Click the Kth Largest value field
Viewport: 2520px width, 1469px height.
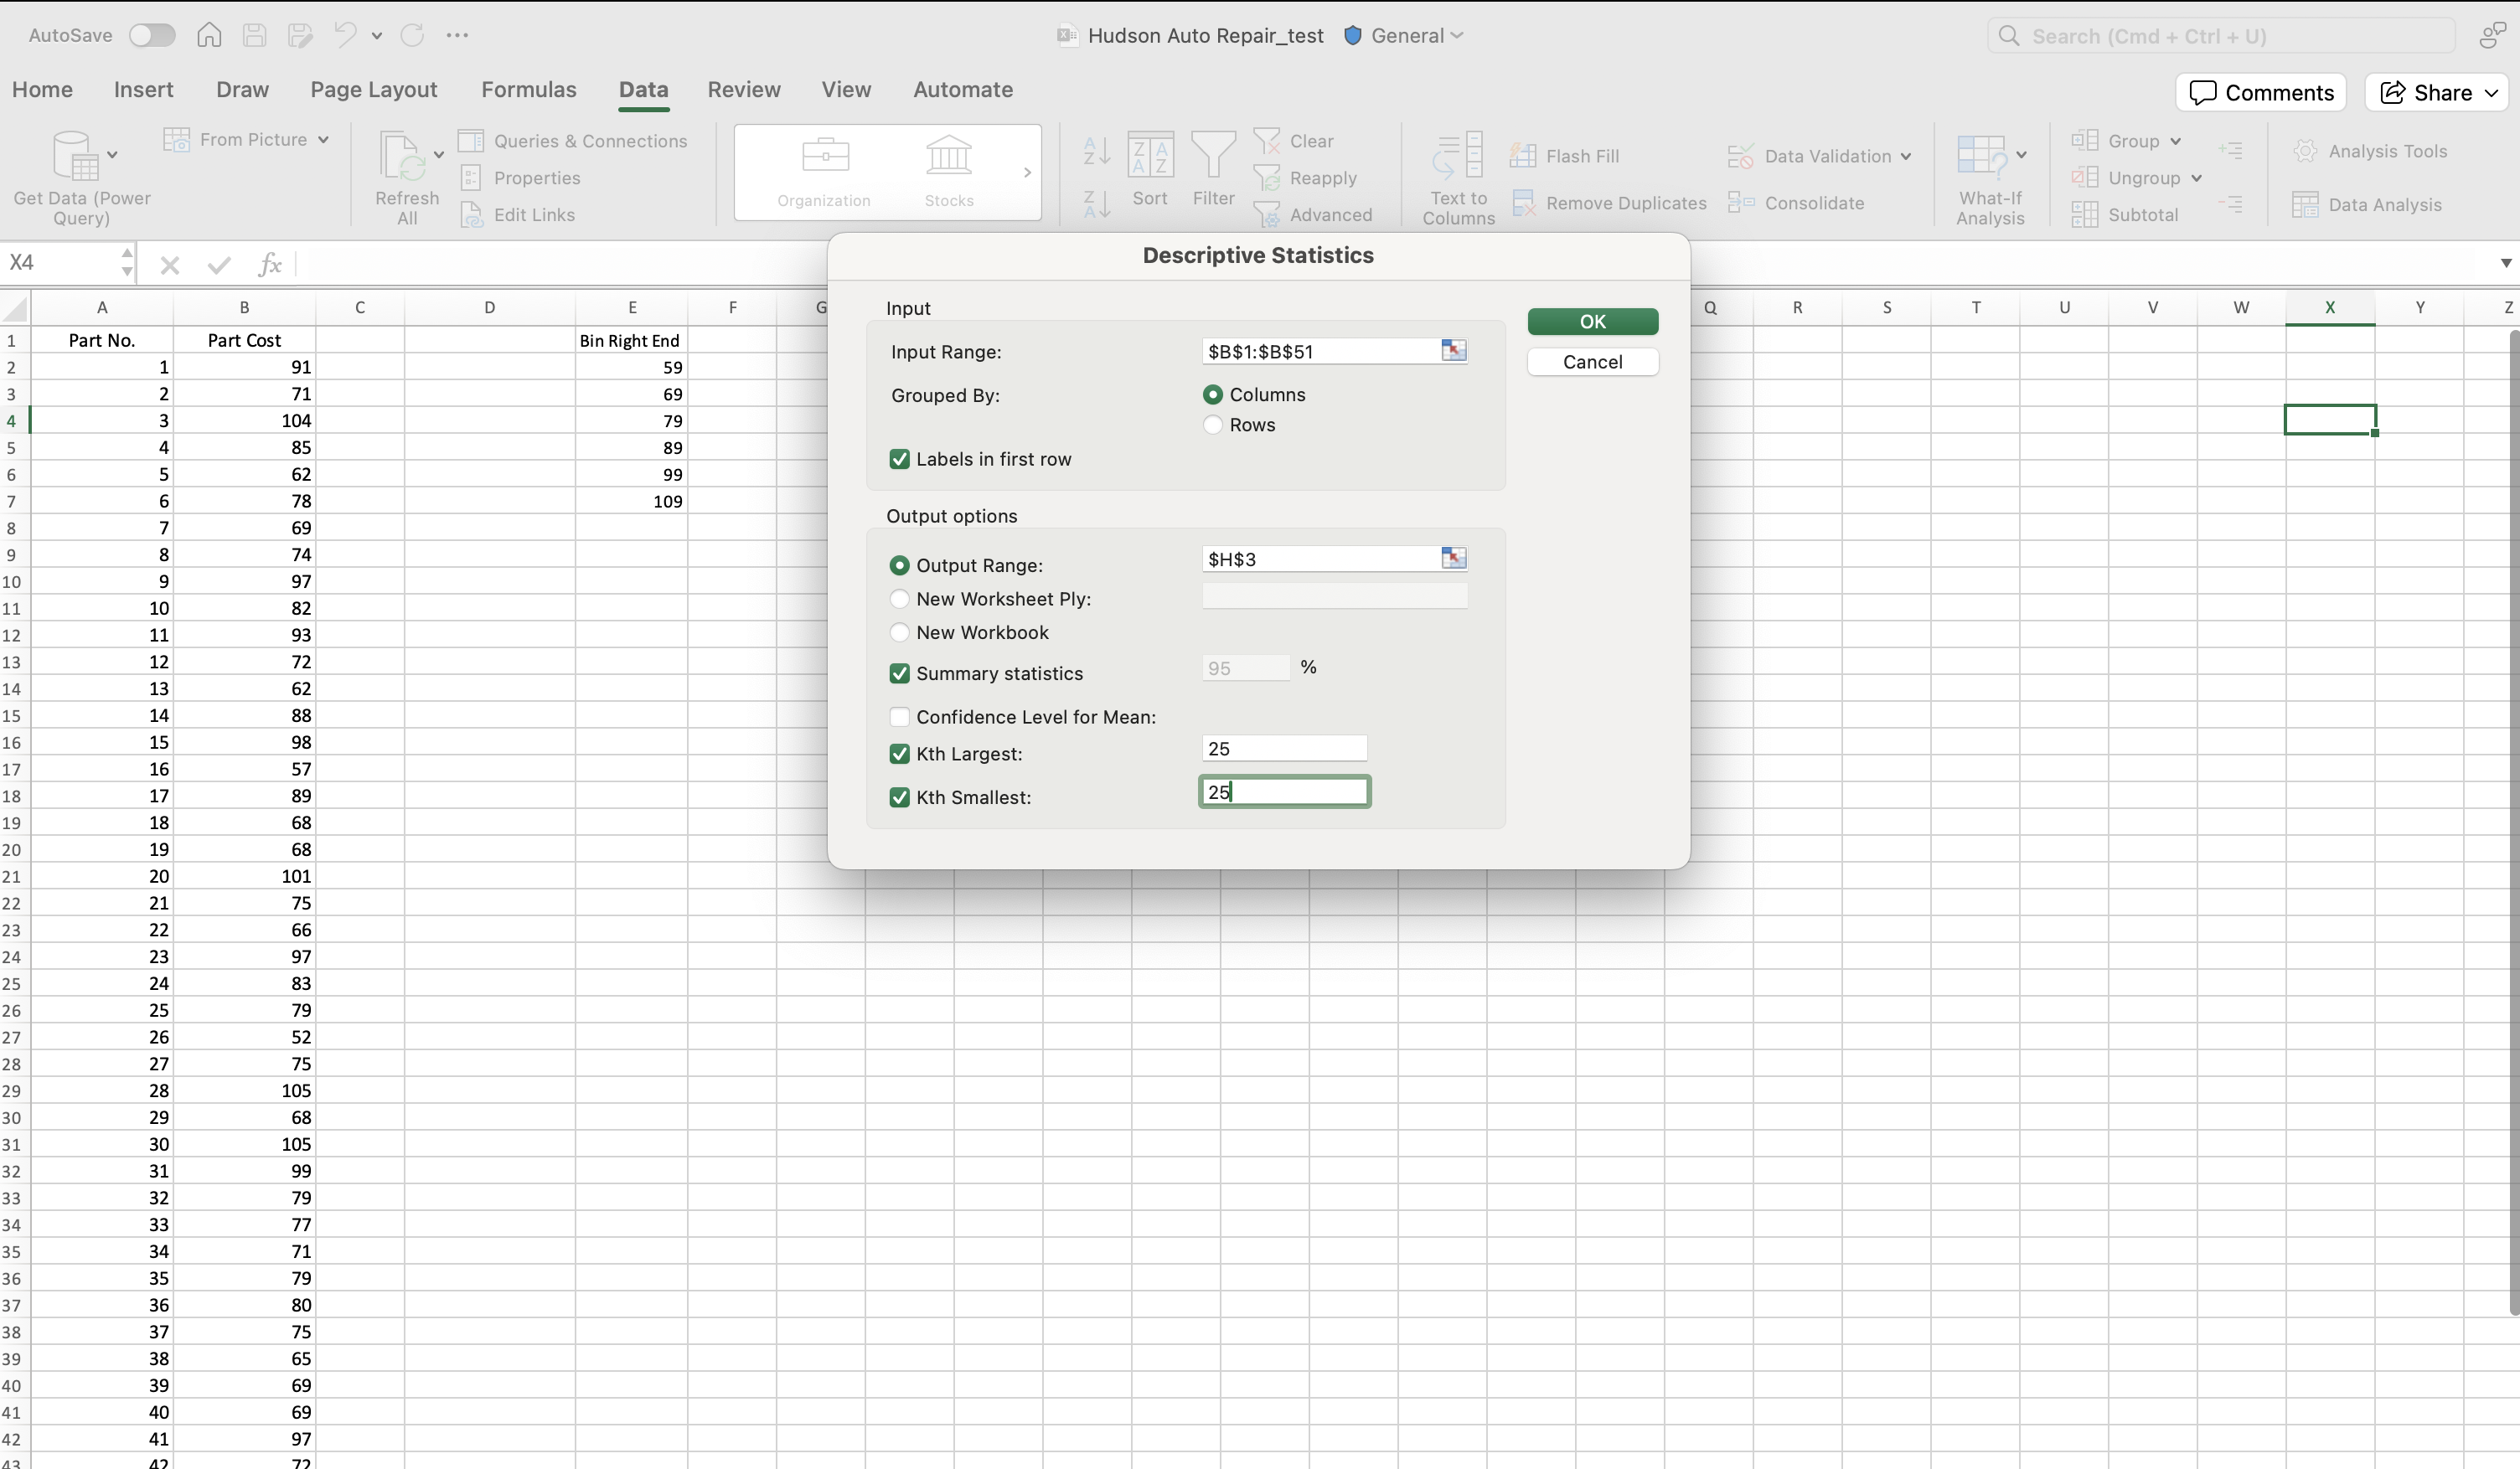[1284, 748]
